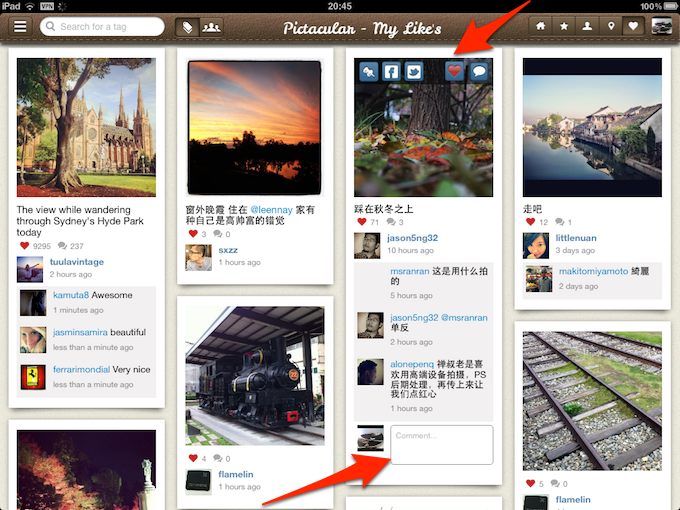Open comment bubble on autumn leaves photo
The height and width of the screenshot is (510, 680).
(479, 71)
